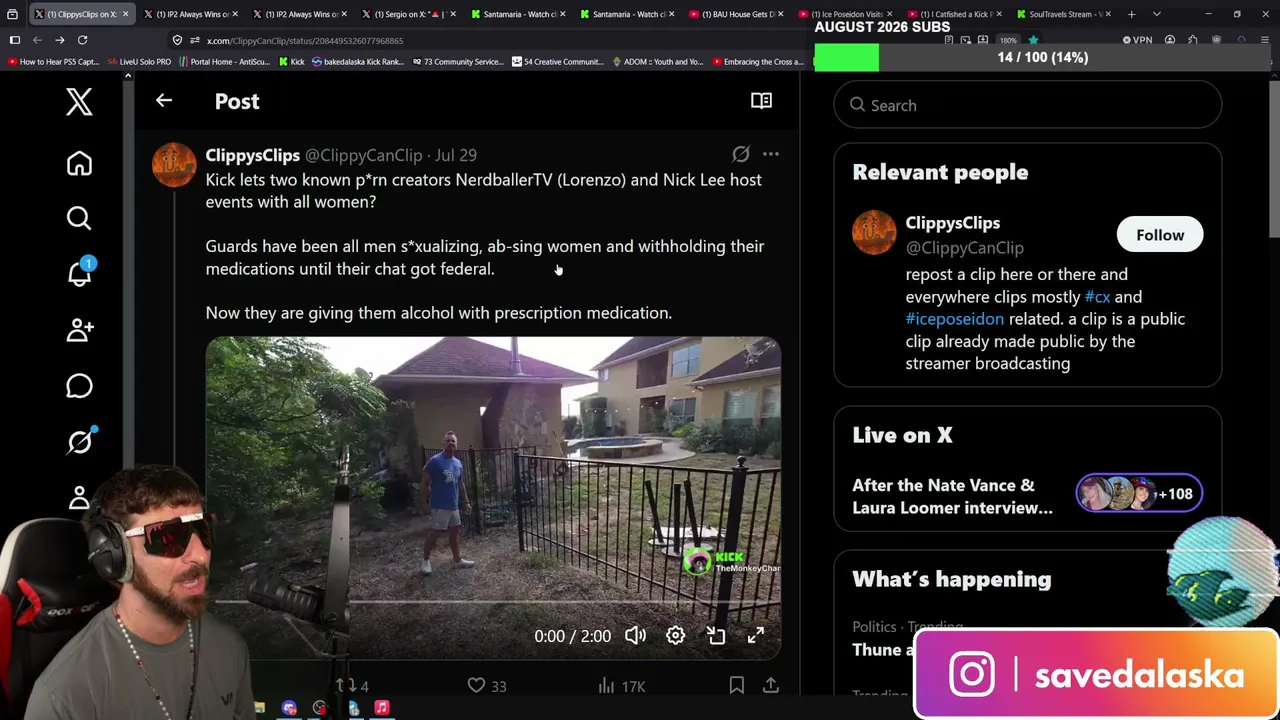Open the browser workspaces button at top-left
This screenshot has width=1280, height=720.
pos(12,15)
